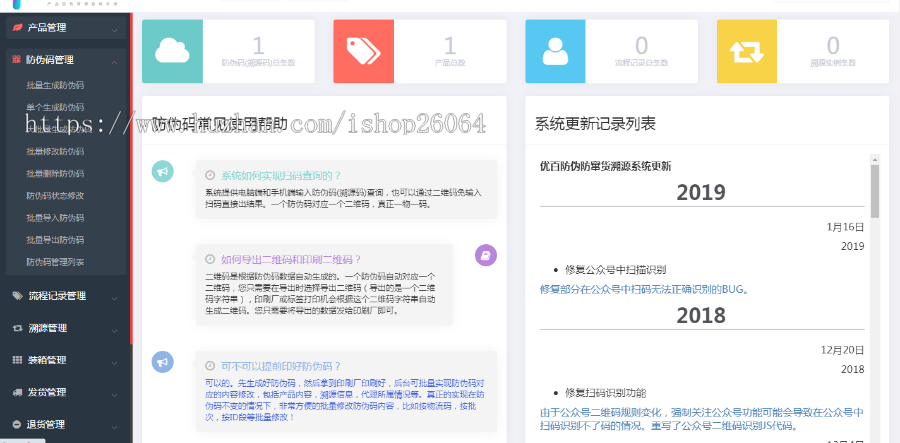The height and width of the screenshot is (443, 900).
Task: Open help topic 可不可以提前印好防伪码
Action: click(280, 366)
